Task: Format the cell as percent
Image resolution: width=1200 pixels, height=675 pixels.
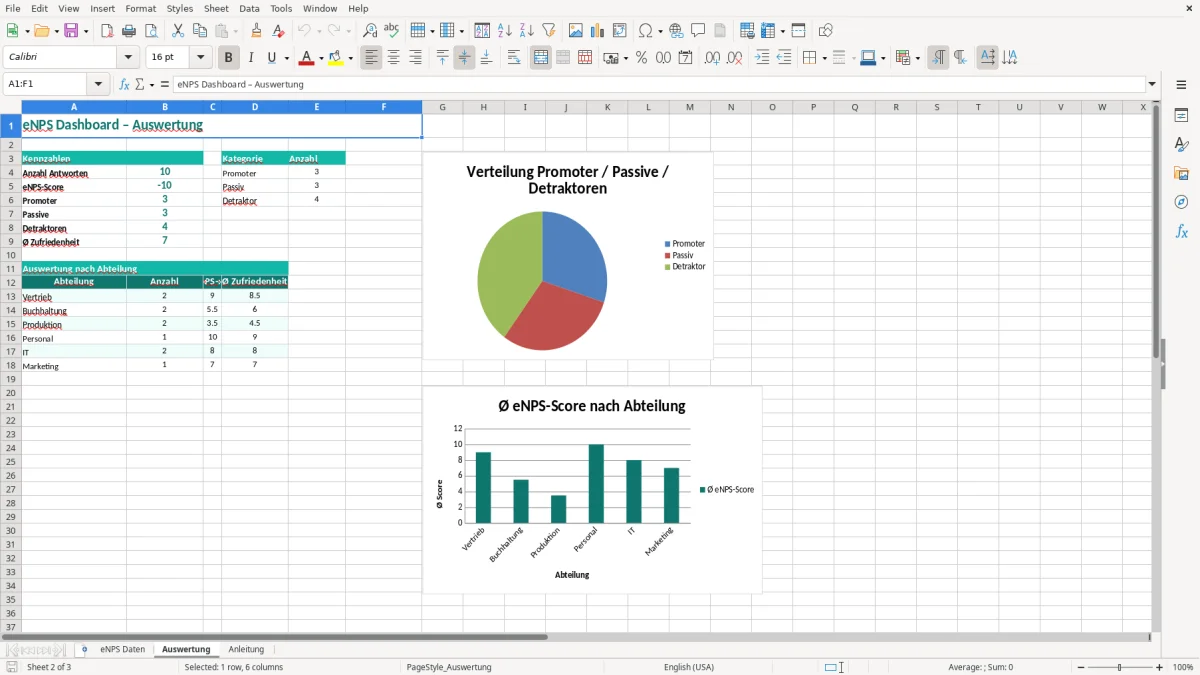Action: [x=641, y=58]
